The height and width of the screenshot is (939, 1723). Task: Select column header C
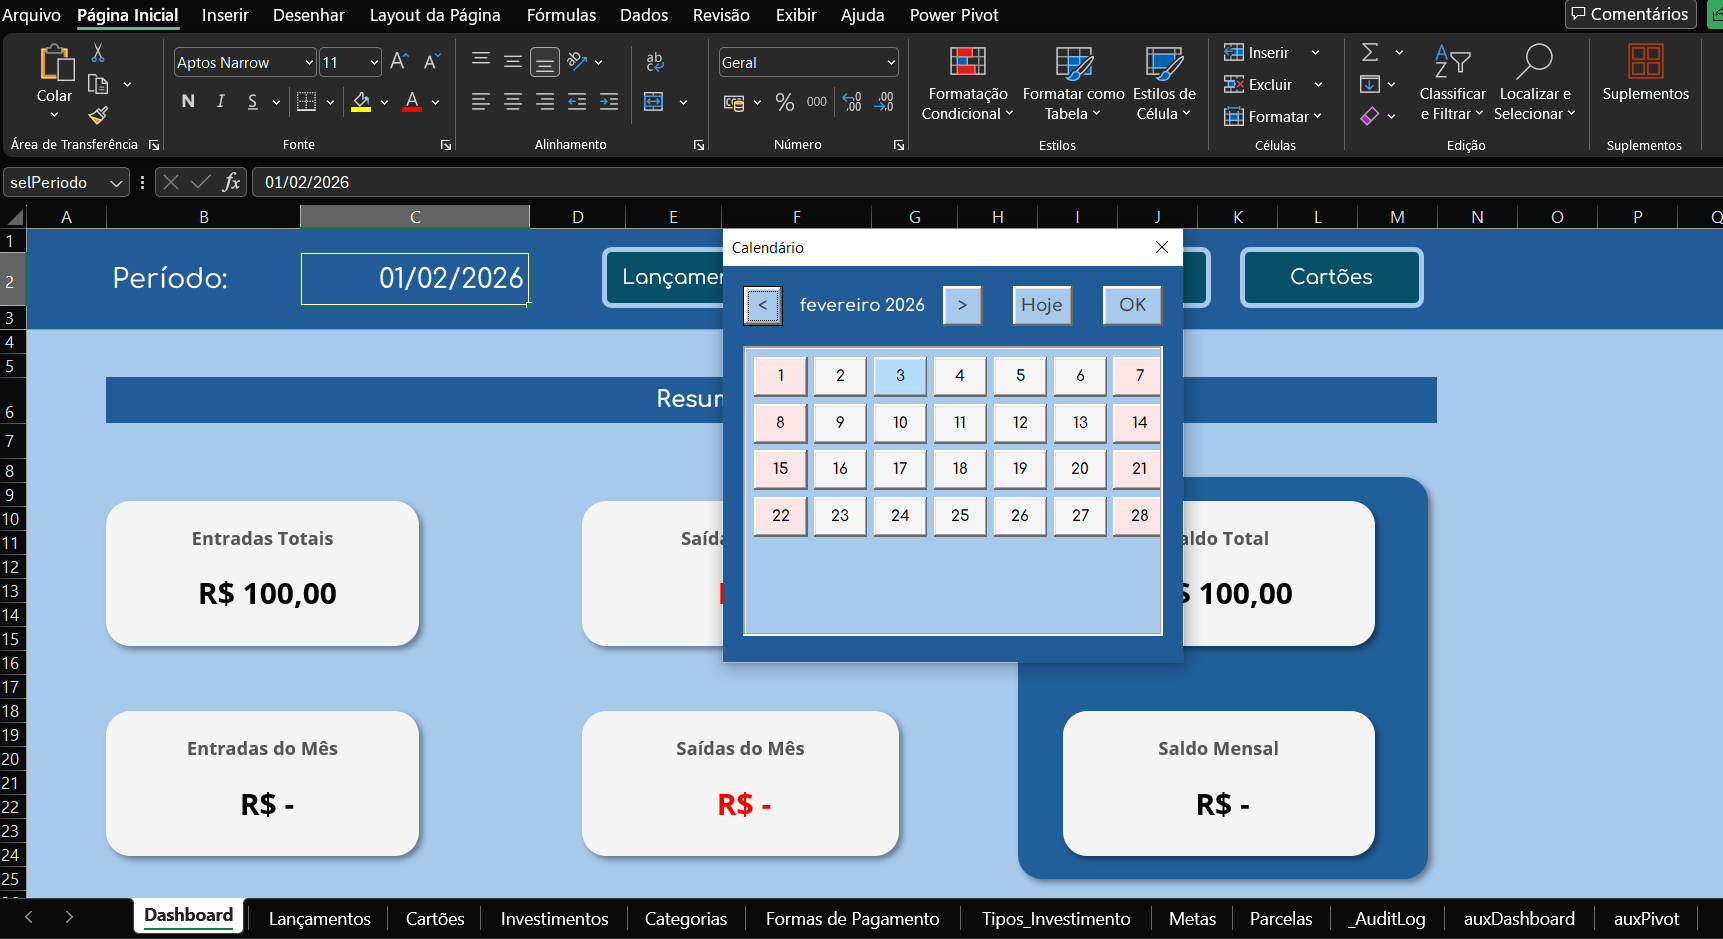click(415, 217)
